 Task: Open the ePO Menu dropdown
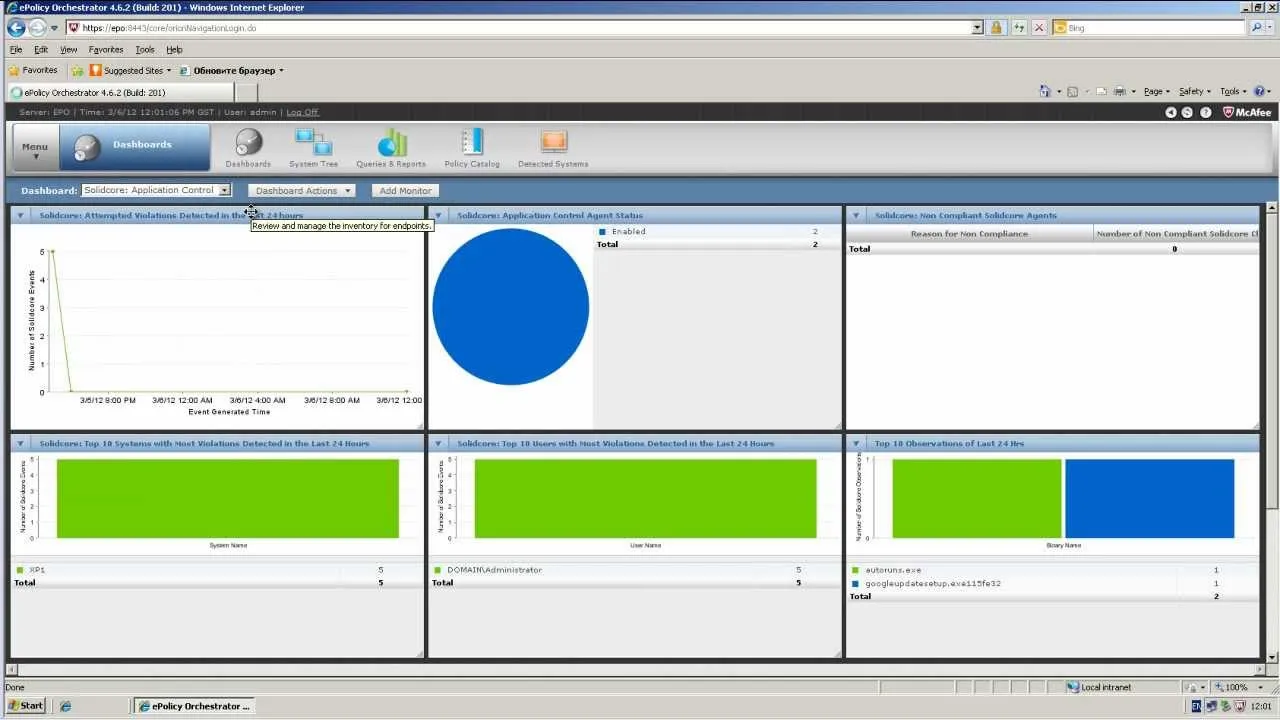tap(35, 148)
